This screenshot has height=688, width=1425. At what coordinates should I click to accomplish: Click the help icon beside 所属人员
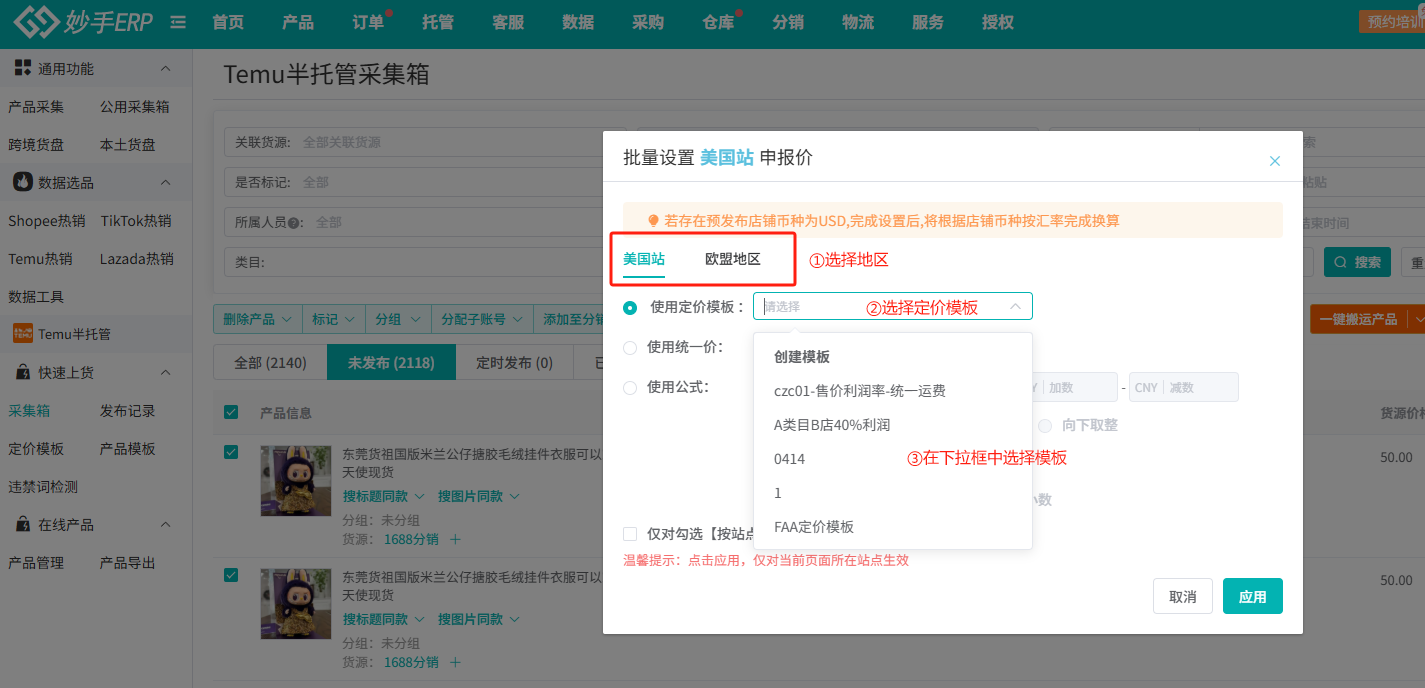(295, 222)
